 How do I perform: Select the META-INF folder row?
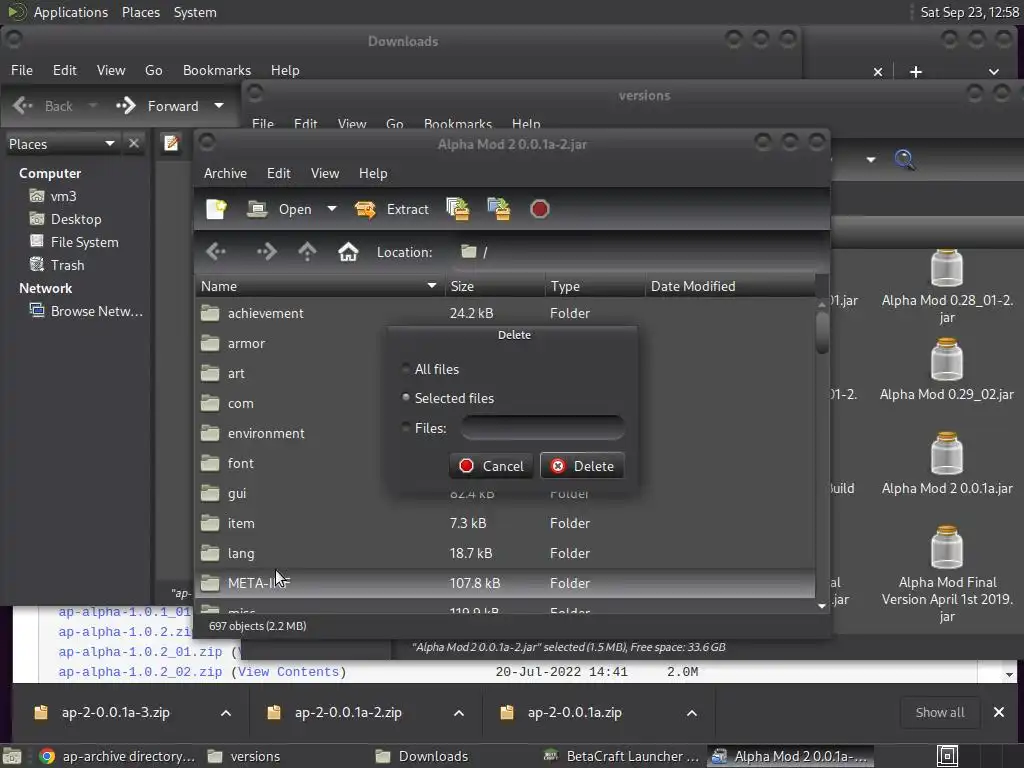(x=505, y=583)
